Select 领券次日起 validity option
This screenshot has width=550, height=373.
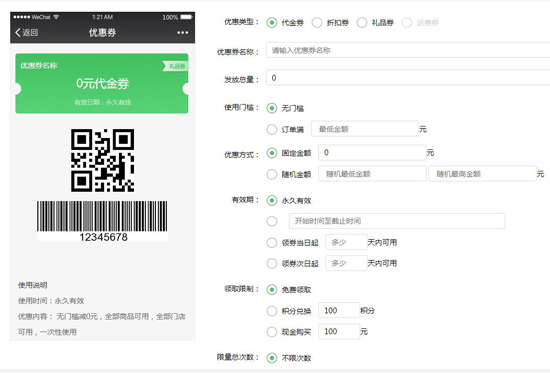272,264
